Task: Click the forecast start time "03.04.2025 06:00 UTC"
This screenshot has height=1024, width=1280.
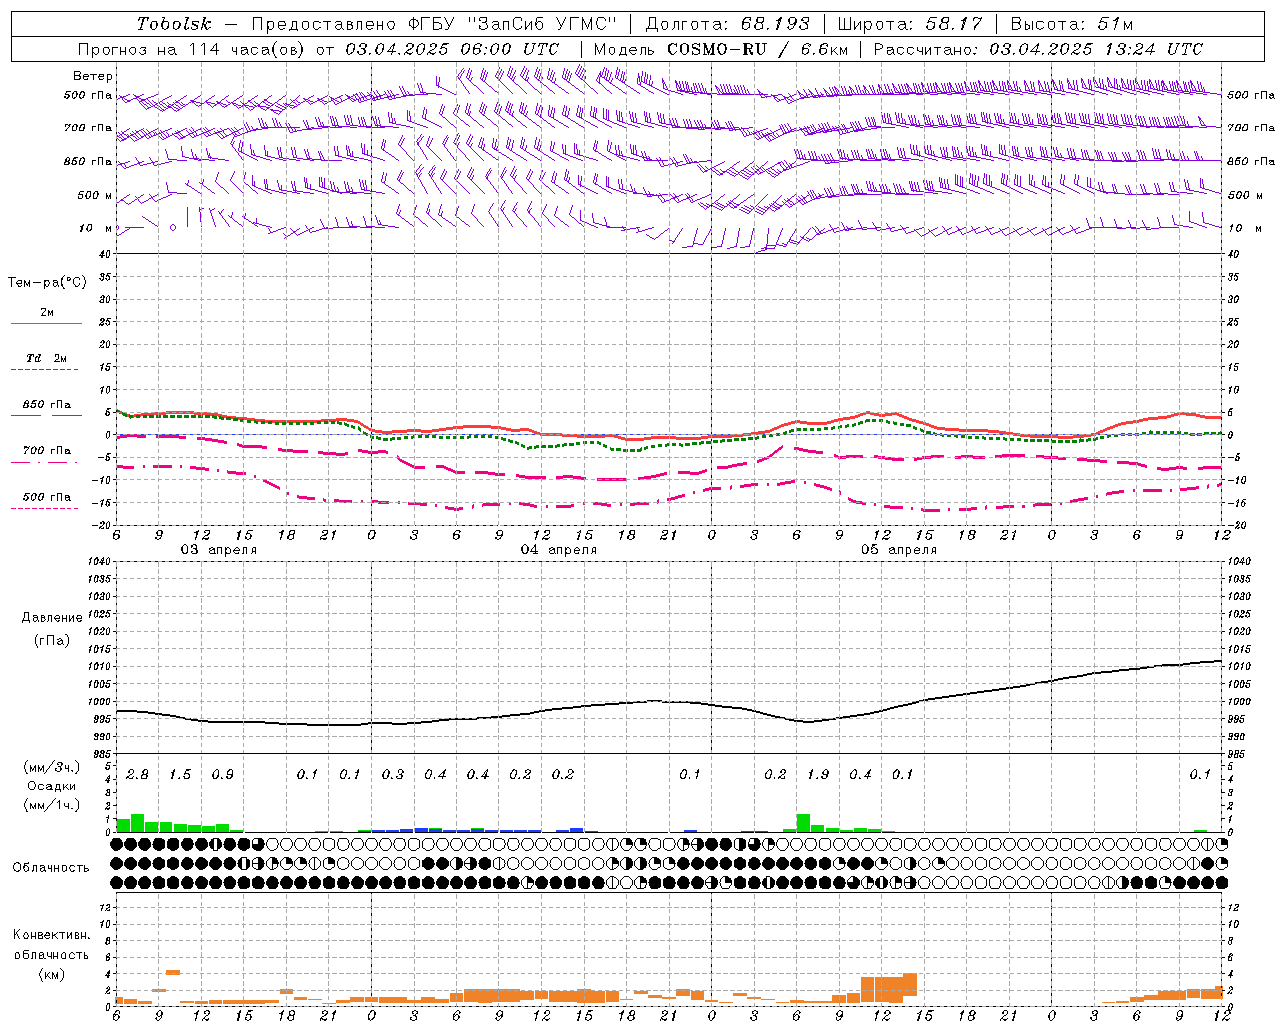Action: [452, 49]
